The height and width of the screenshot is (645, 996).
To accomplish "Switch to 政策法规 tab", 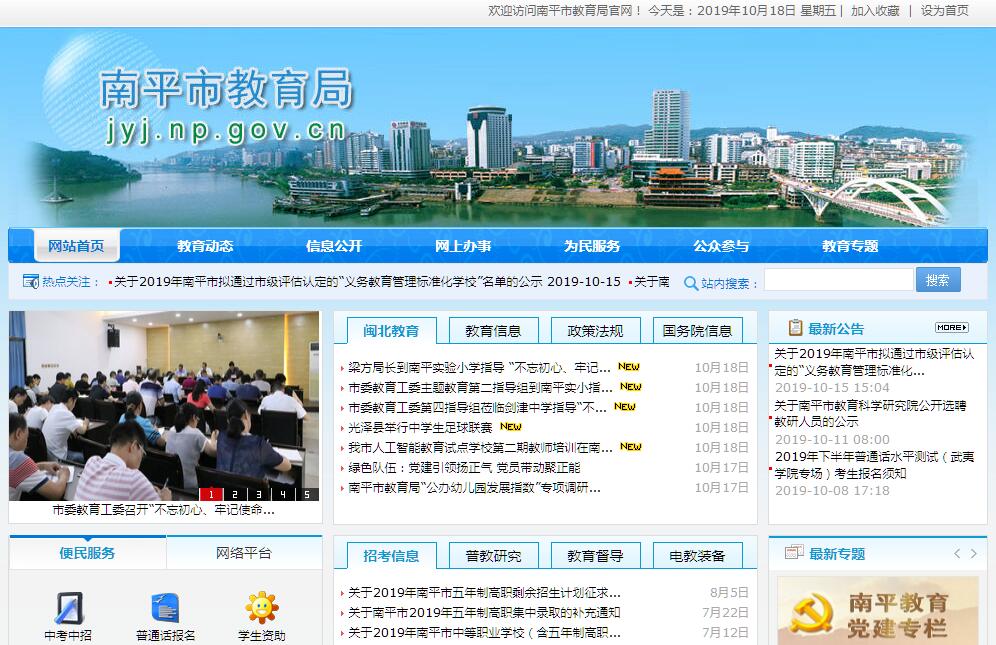I will (595, 330).
